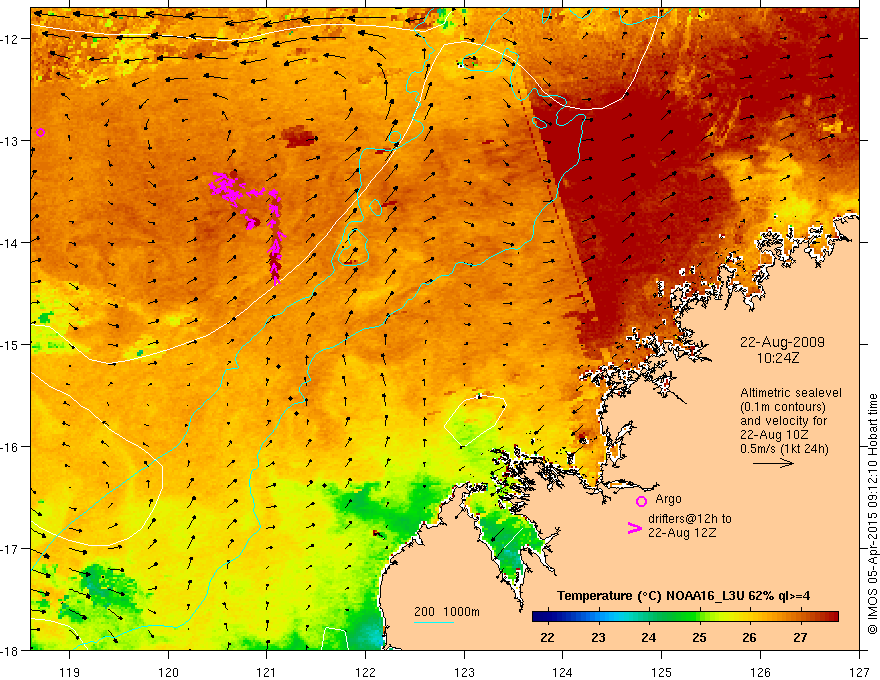Click the color bar label "23"
Image resolution: width=880 pixels, height=680 pixels.
coord(598,637)
